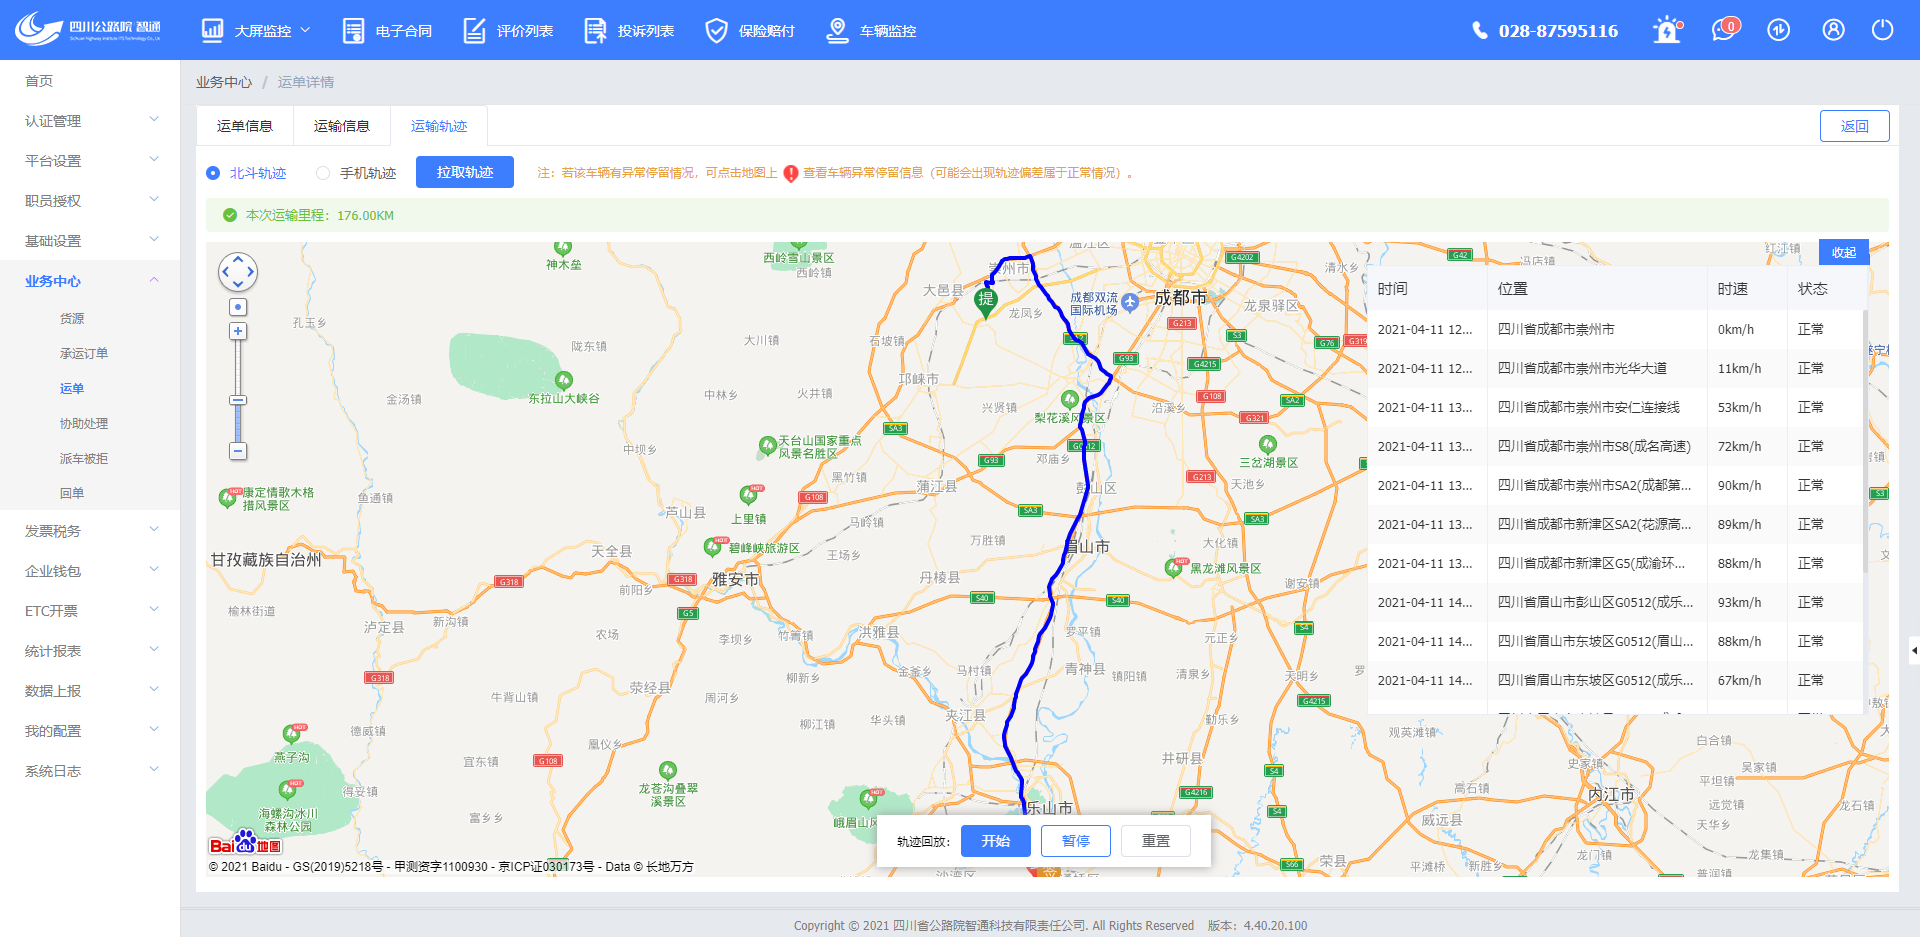The image size is (1920, 937).
Task: Select the 手机轨迹 radio option
Action: [x=323, y=173]
